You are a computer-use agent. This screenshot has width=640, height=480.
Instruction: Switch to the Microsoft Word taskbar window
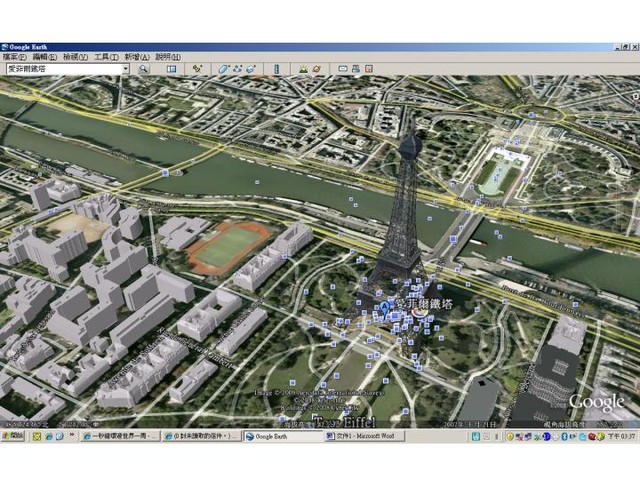pyautogui.click(x=365, y=436)
